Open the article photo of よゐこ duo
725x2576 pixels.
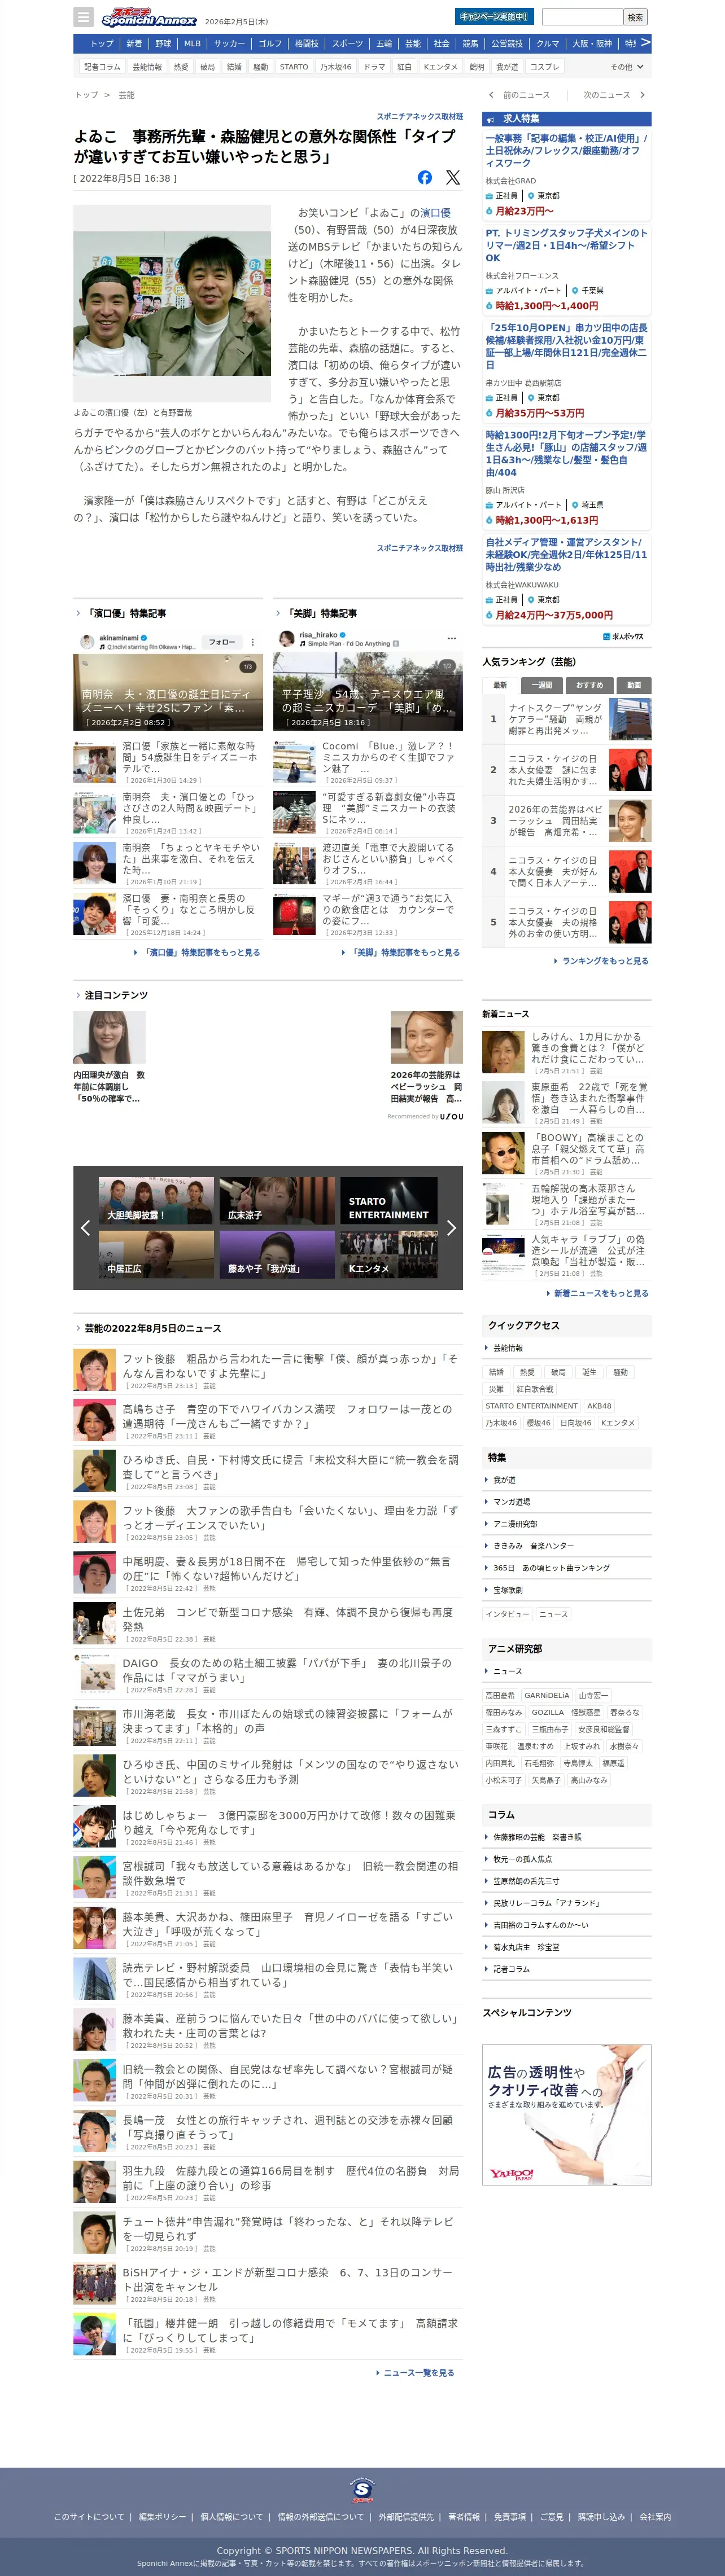172,304
